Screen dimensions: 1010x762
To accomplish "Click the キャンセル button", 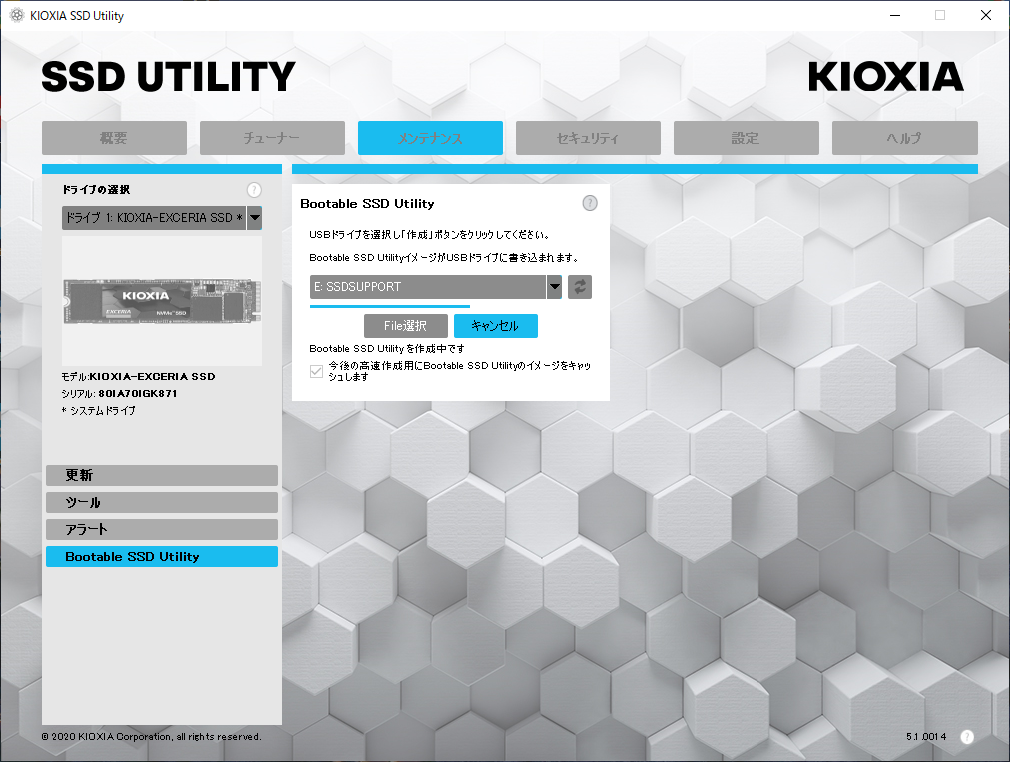I will click(x=495, y=326).
